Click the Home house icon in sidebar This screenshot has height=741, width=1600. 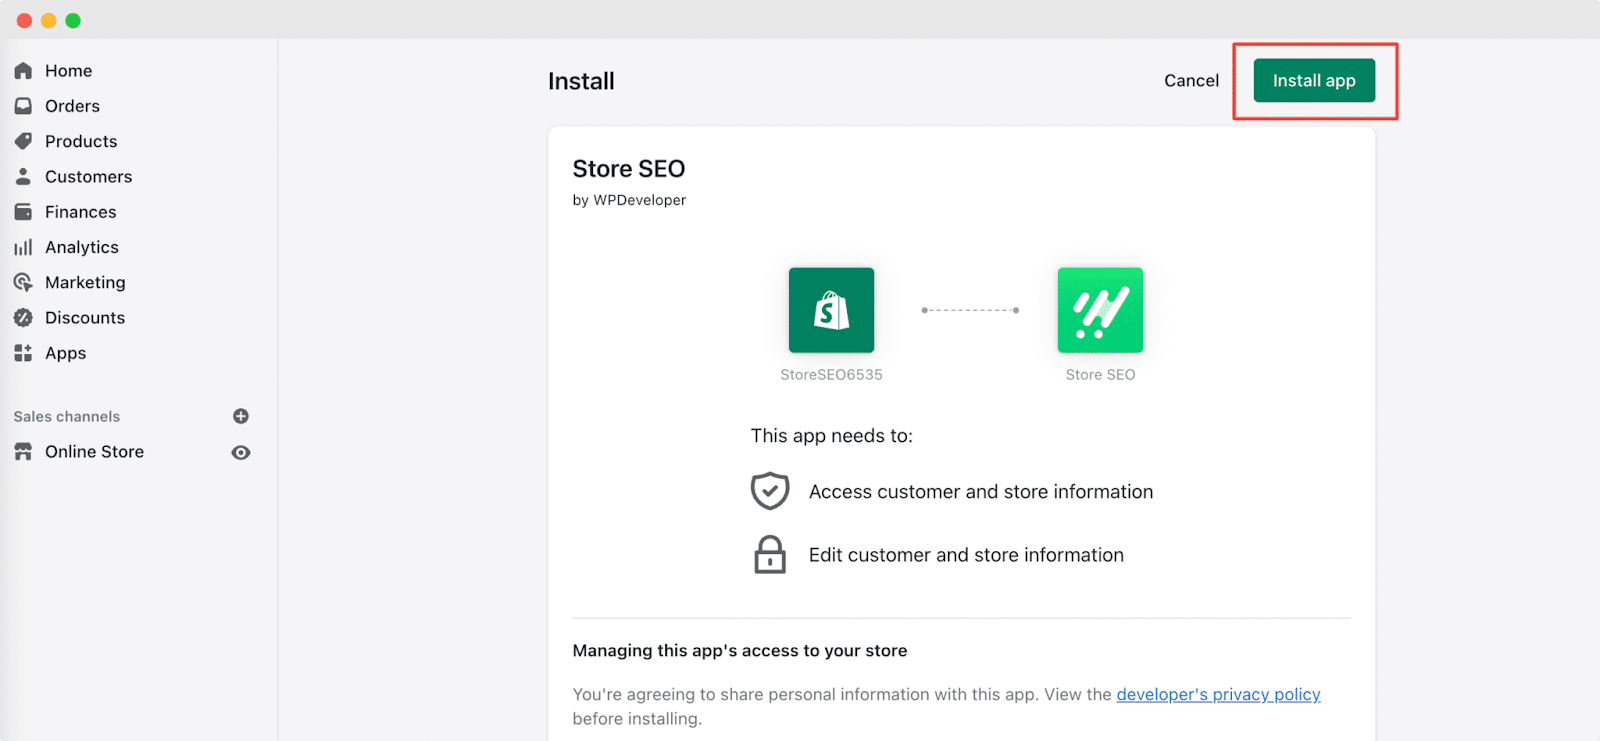pos(23,71)
